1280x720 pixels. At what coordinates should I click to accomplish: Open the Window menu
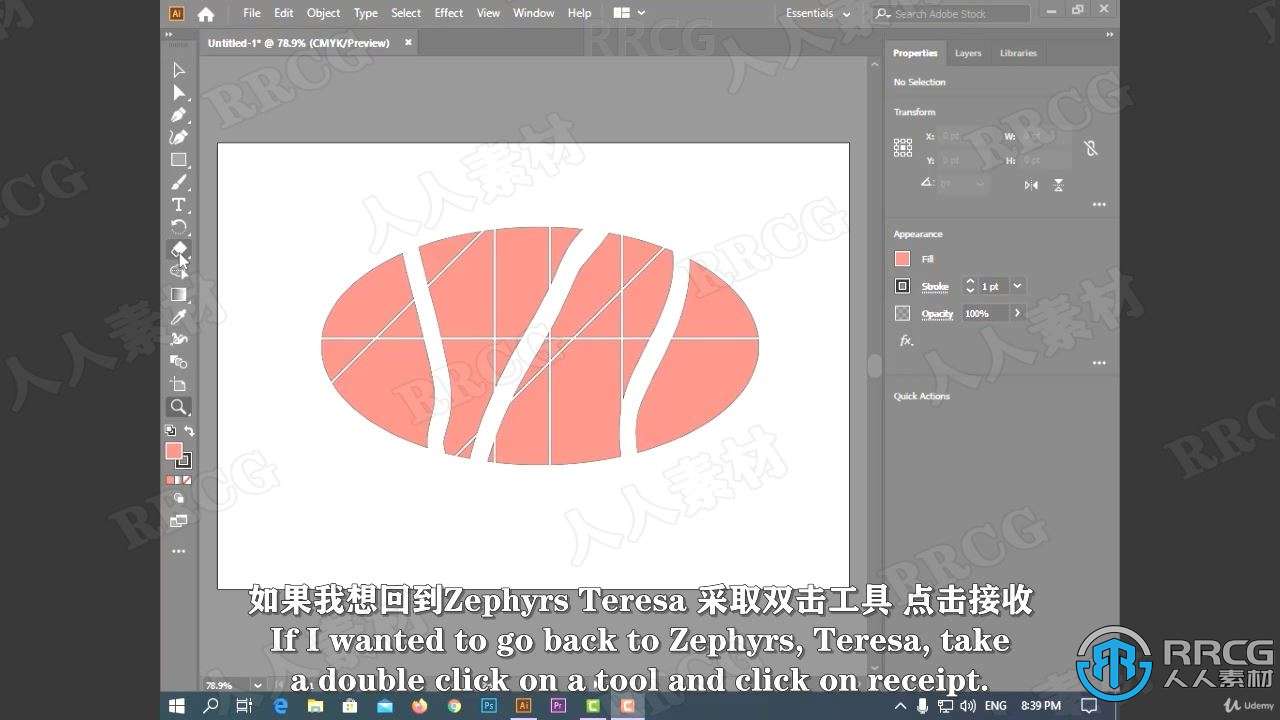point(534,13)
